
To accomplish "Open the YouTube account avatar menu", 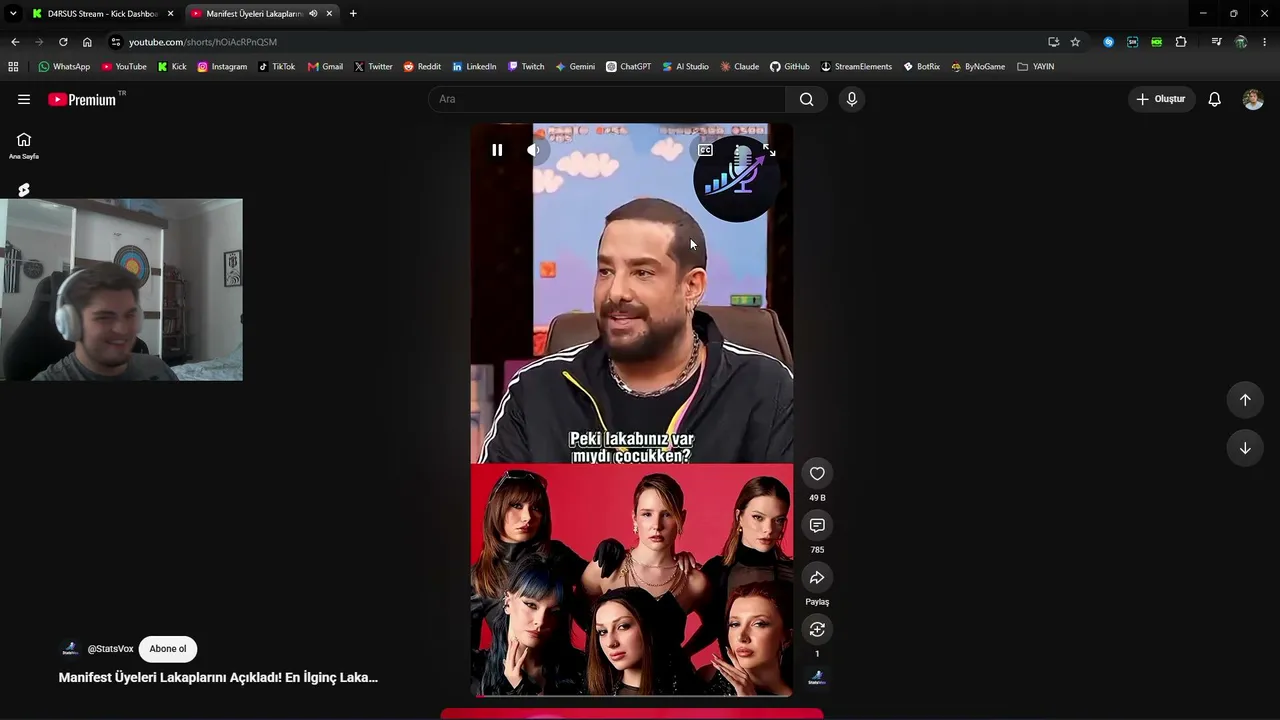I will click(x=1253, y=99).
